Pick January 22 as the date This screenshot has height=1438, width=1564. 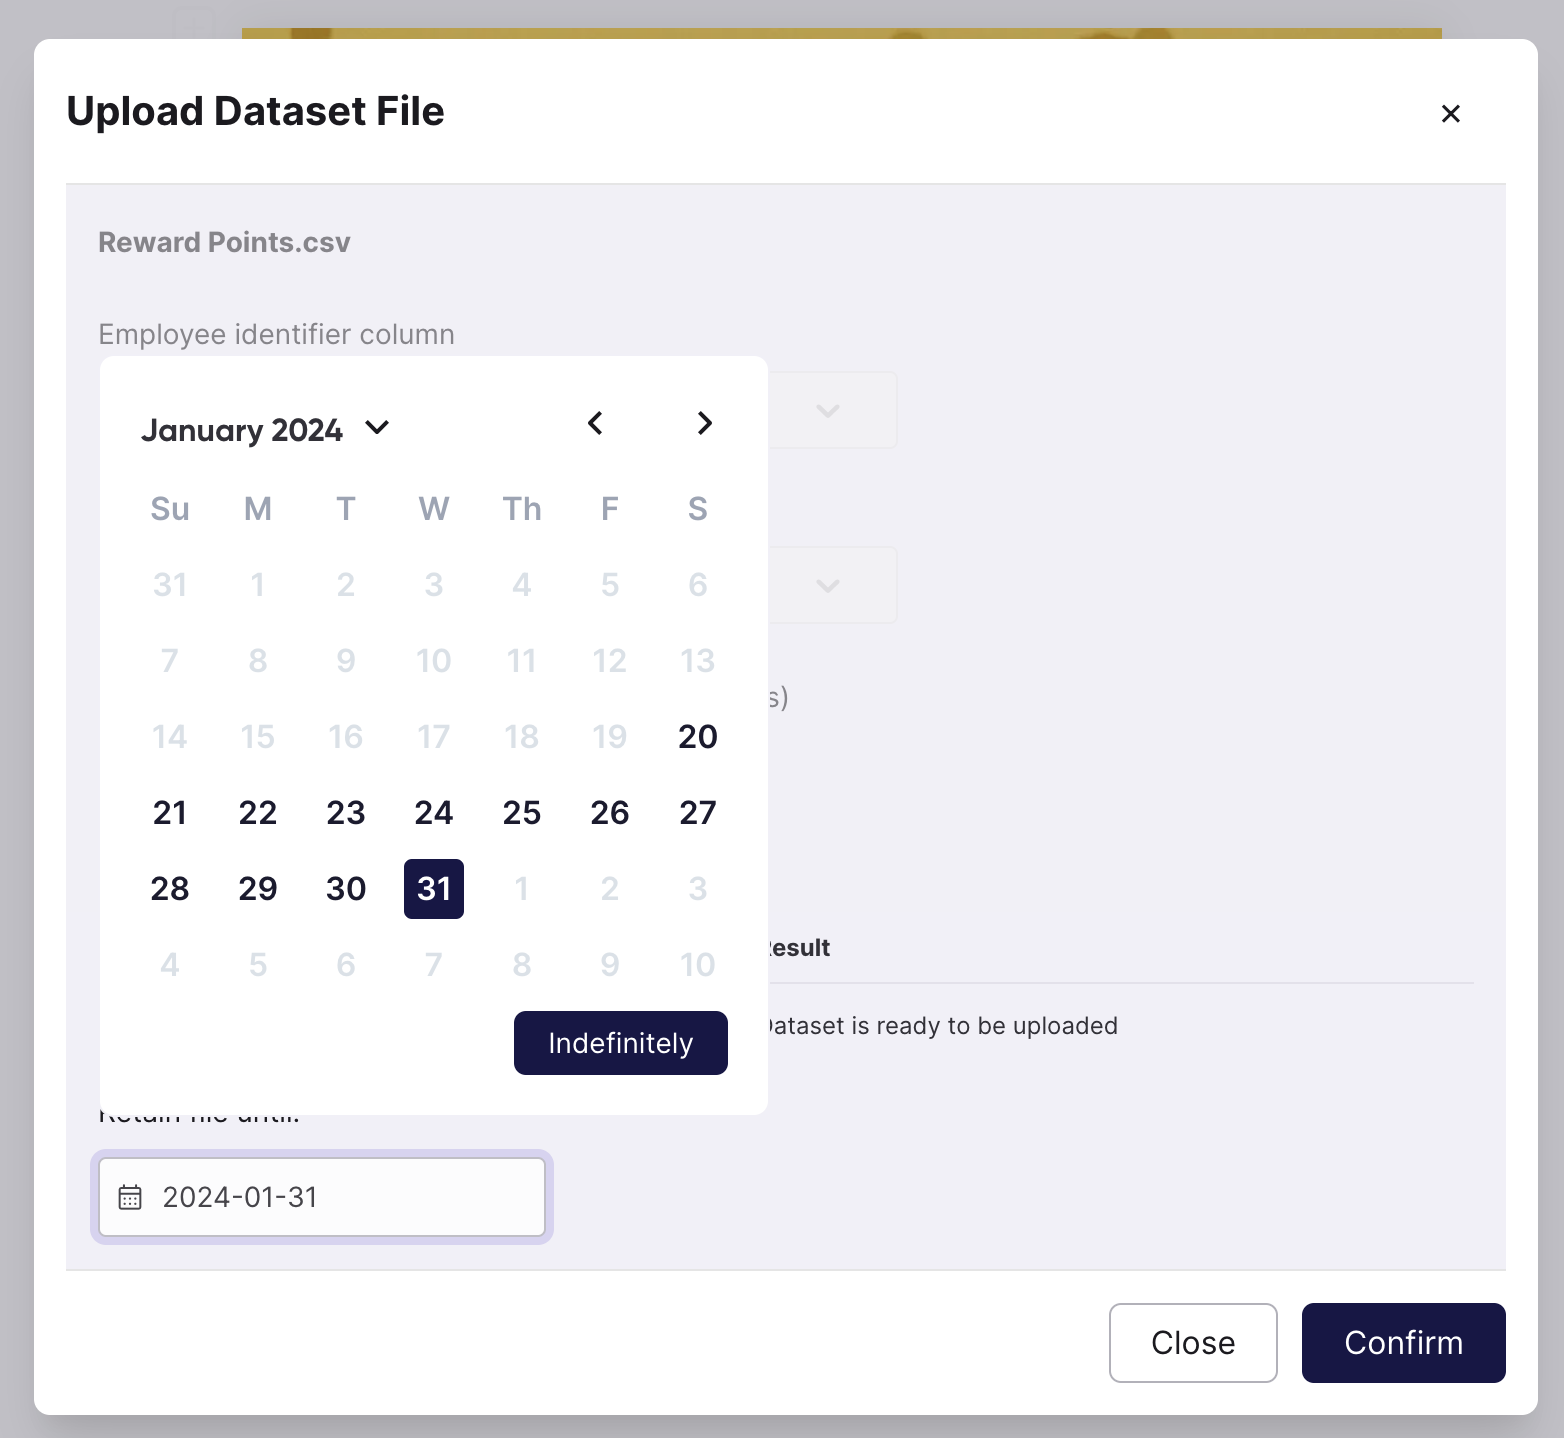[x=258, y=813]
